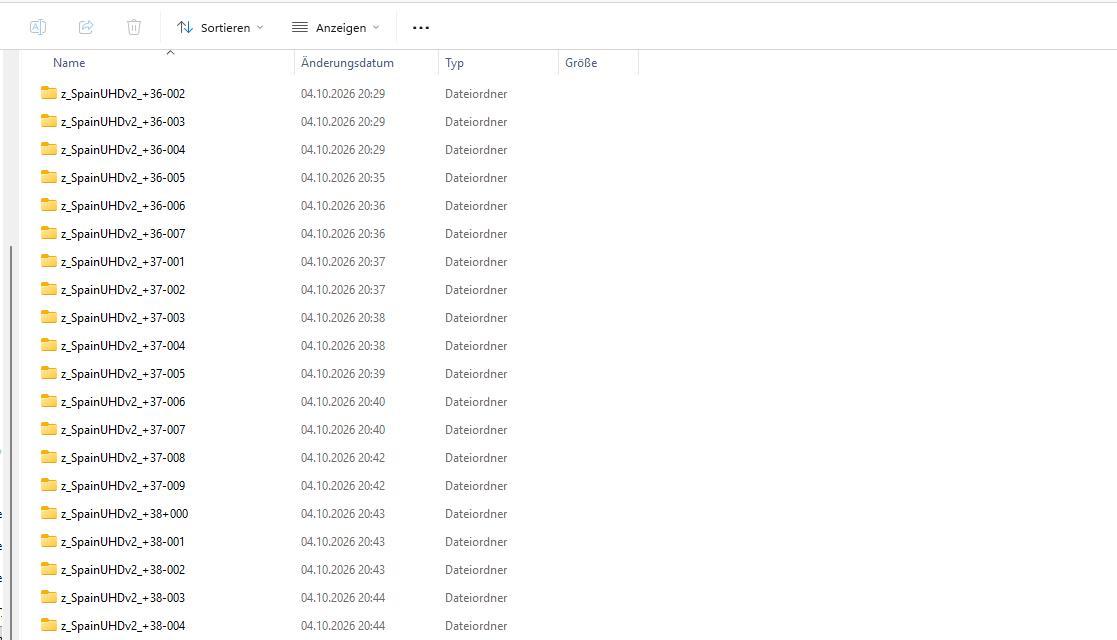Select folder name z_SpainUHDv2_+38-003
Viewport: 1117px width, 640px height.
point(123,597)
